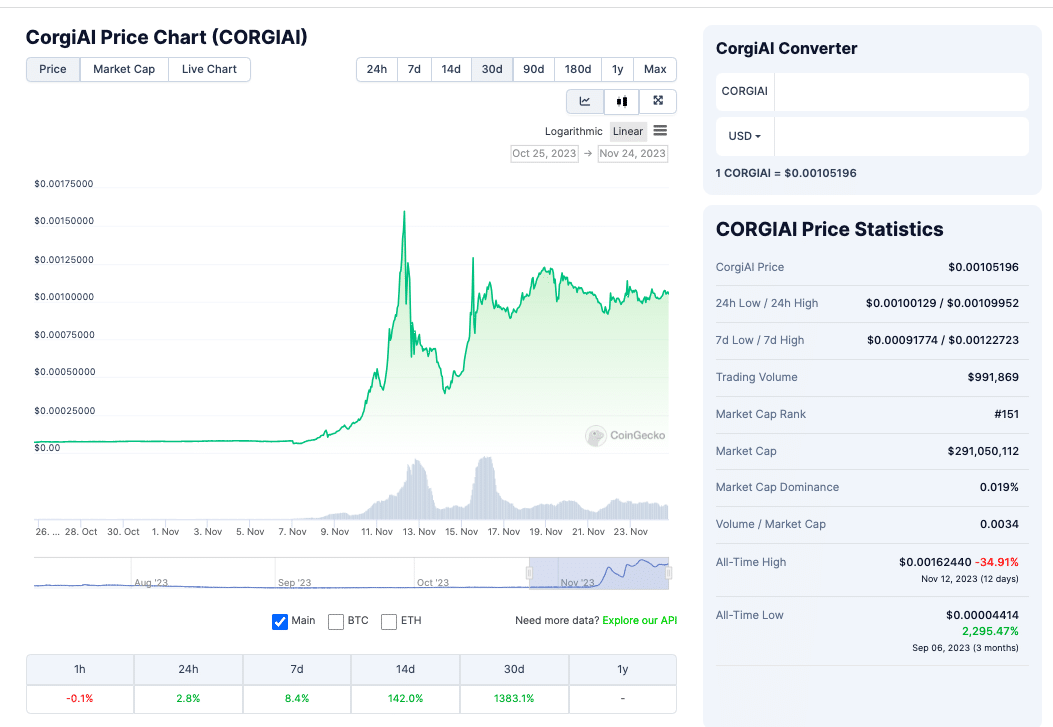The width and height of the screenshot is (1053, 727).
Task: Edit end date Nov 24, 2023
Action: coord(633,154)
